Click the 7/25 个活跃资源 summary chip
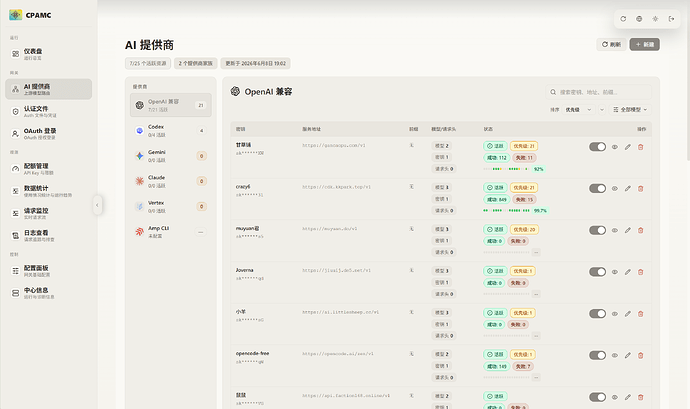Viewport: 690px width, 409px height. click(x=148, y=63)
